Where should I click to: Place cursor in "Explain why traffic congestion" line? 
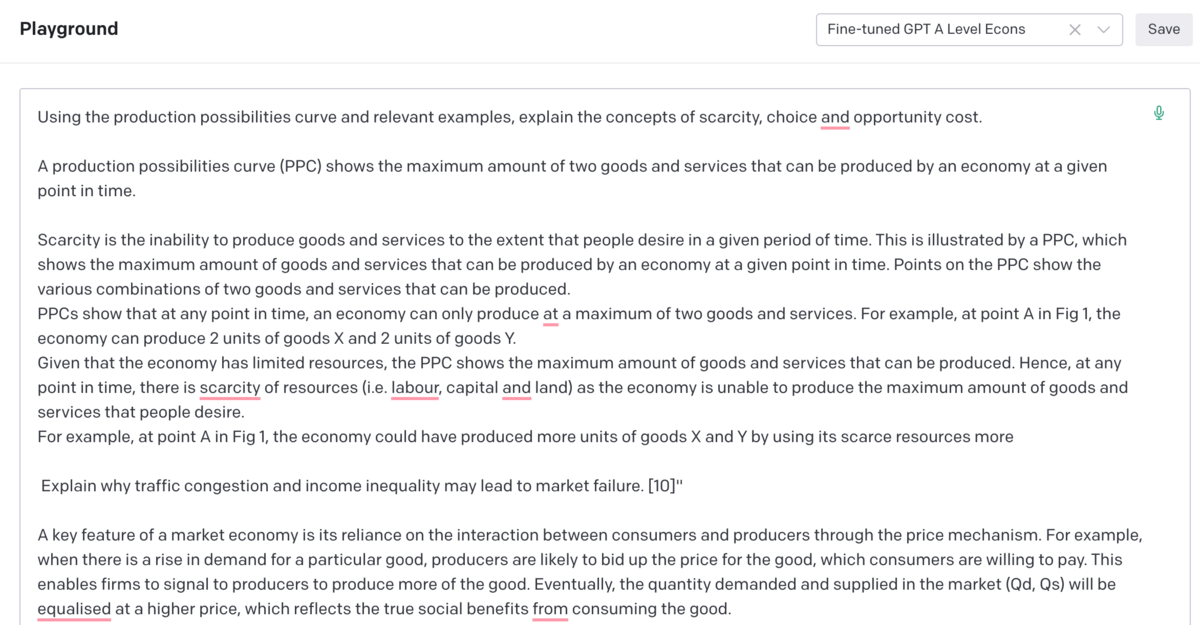(362, 486)
